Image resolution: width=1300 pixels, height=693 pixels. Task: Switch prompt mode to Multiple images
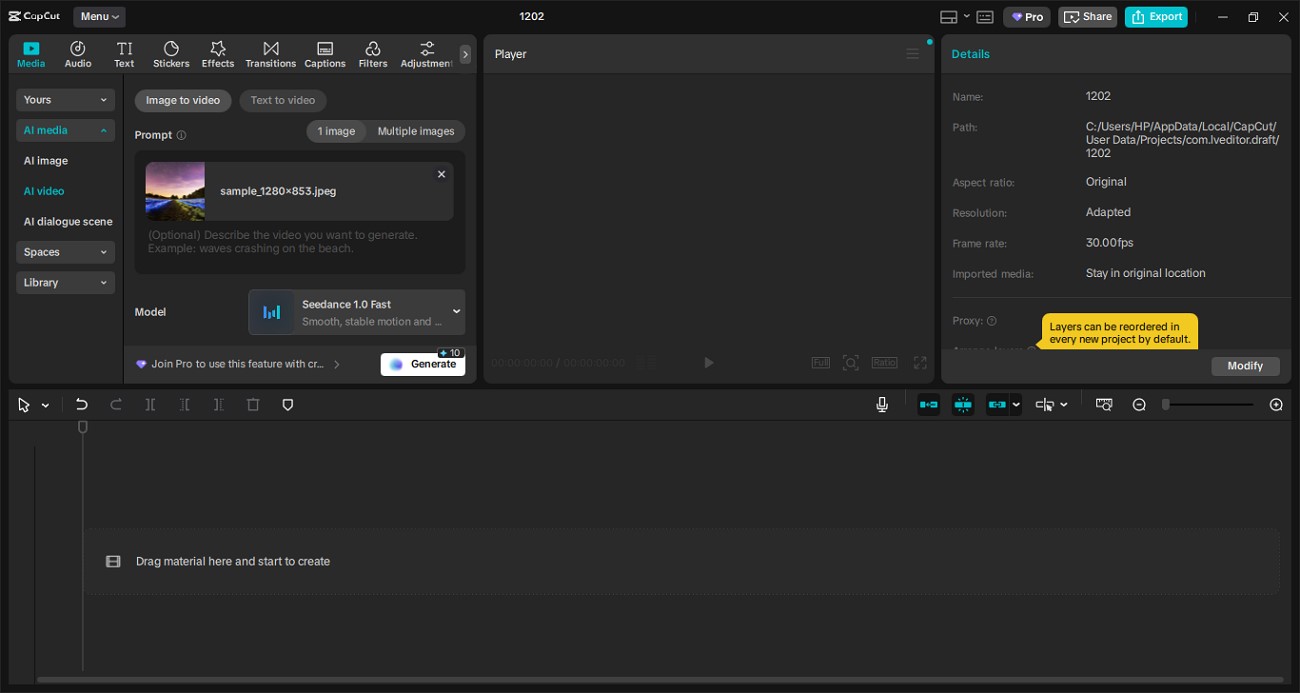(x=416, y=131)
